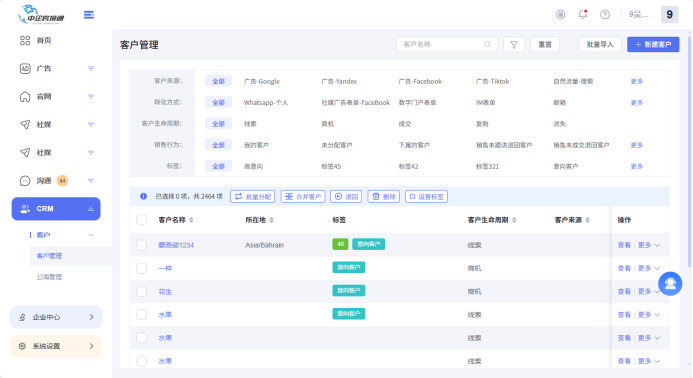Viewport: 693px width, 378px height.
Task: Open the user avatar labeled 9
Action: click(x=669, y=15)
